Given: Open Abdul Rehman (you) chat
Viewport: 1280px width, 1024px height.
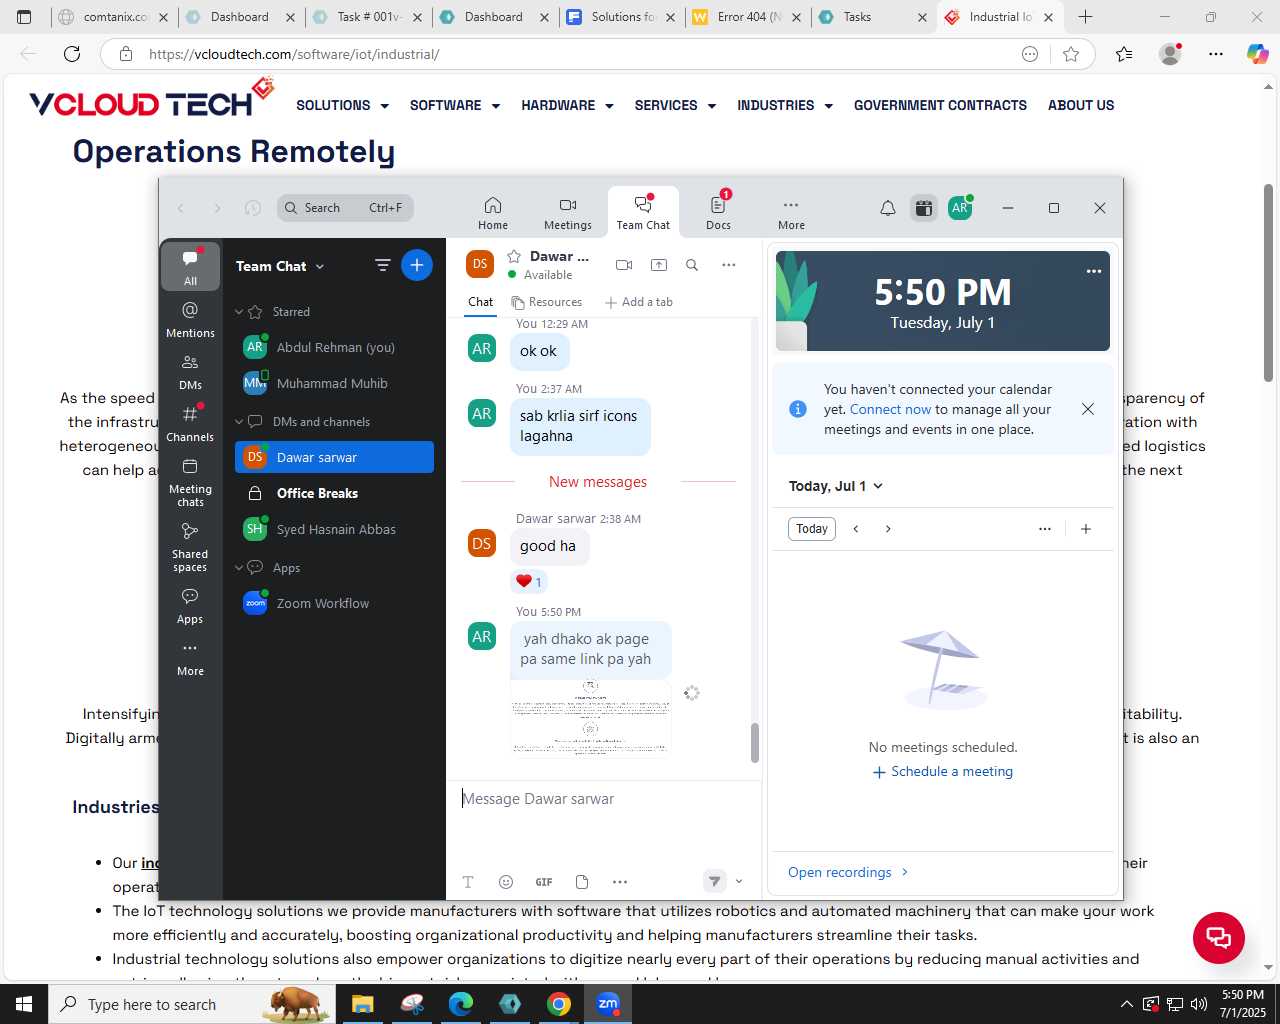Looking at the screenshot, I should tap(334, 347).
